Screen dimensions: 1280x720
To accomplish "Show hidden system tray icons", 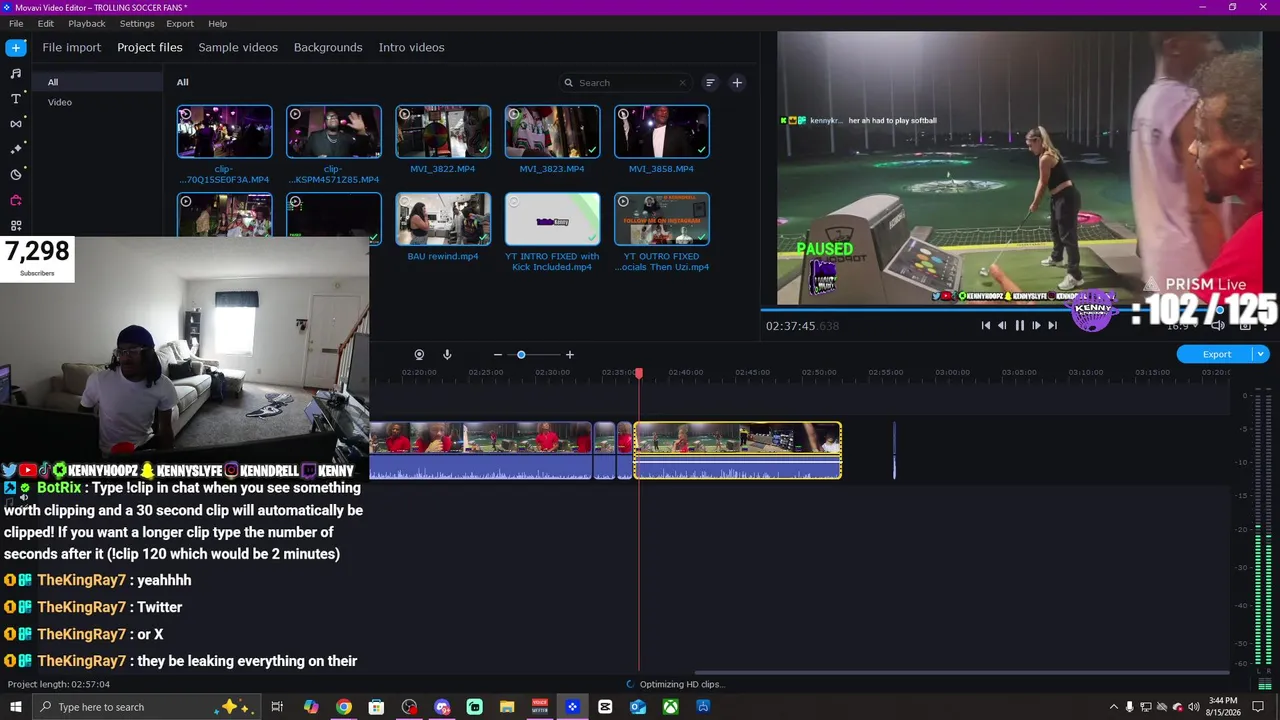I will (1113, 707).
